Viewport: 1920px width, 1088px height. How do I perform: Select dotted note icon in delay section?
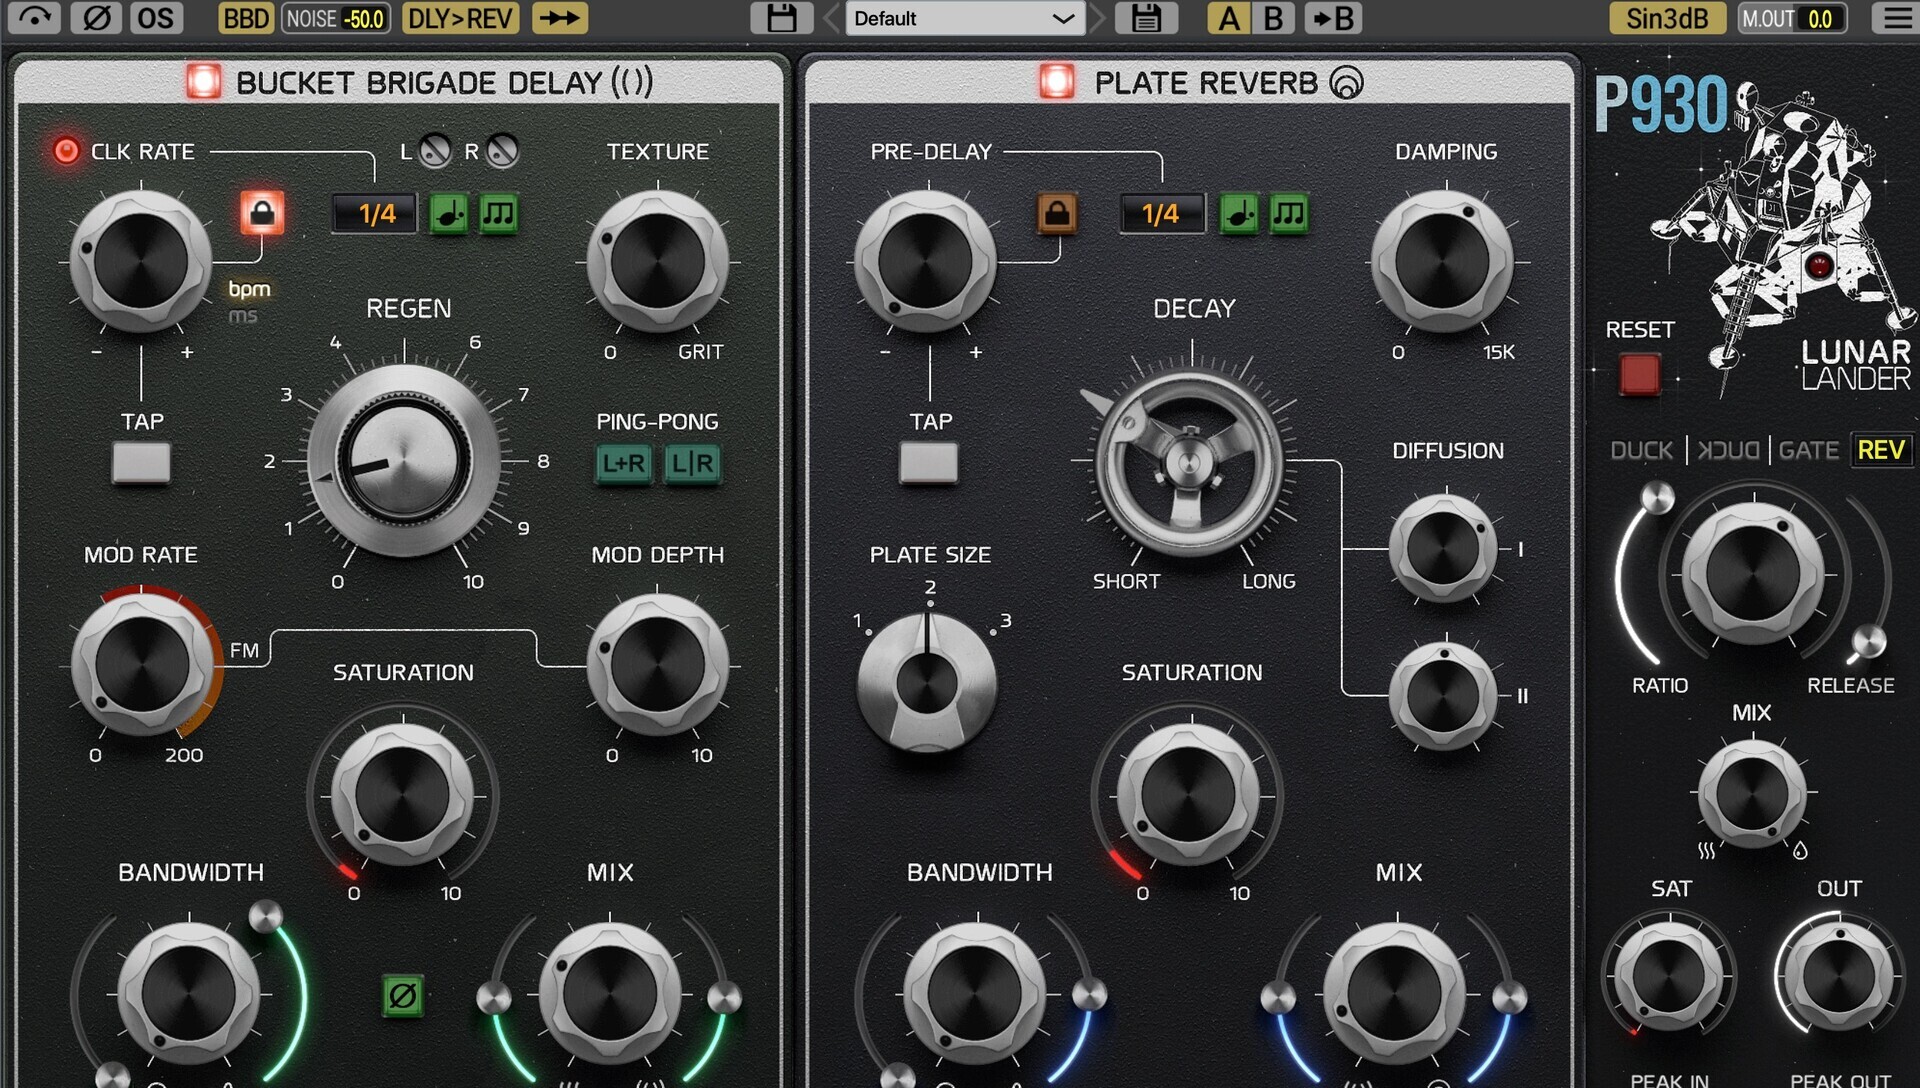tap(449, 214)
